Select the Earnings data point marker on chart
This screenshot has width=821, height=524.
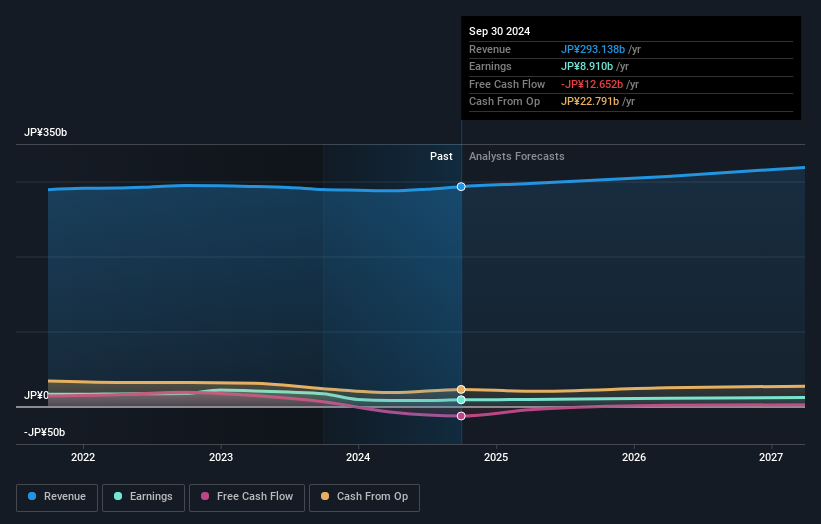[x=461, y=400]
